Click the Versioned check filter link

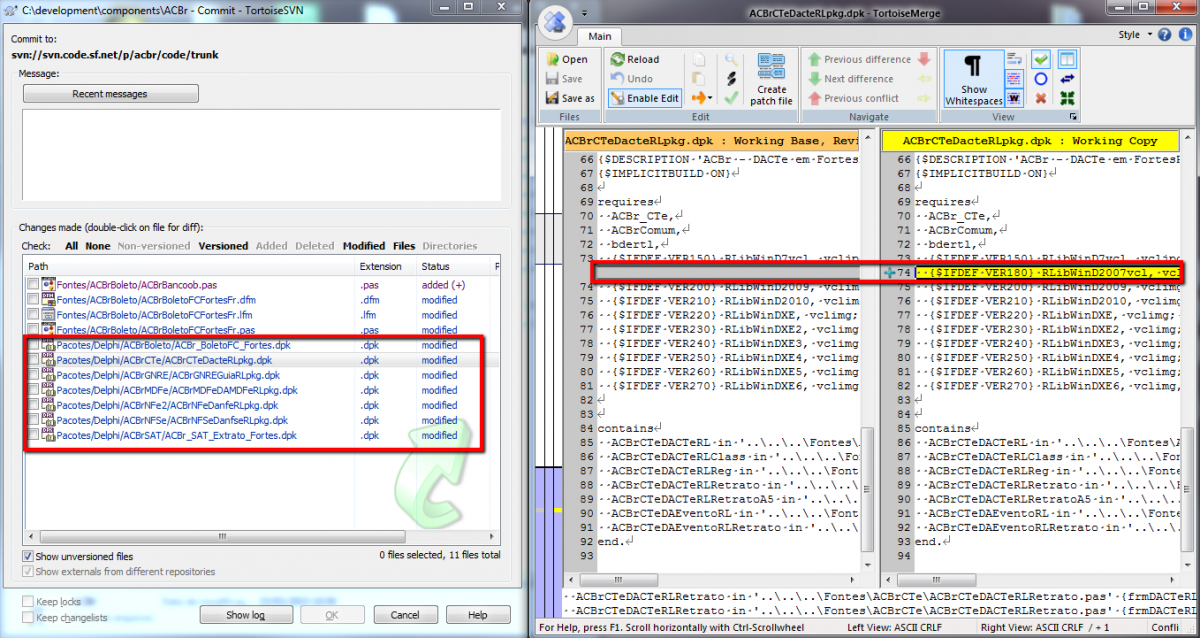tap(223, 245)
